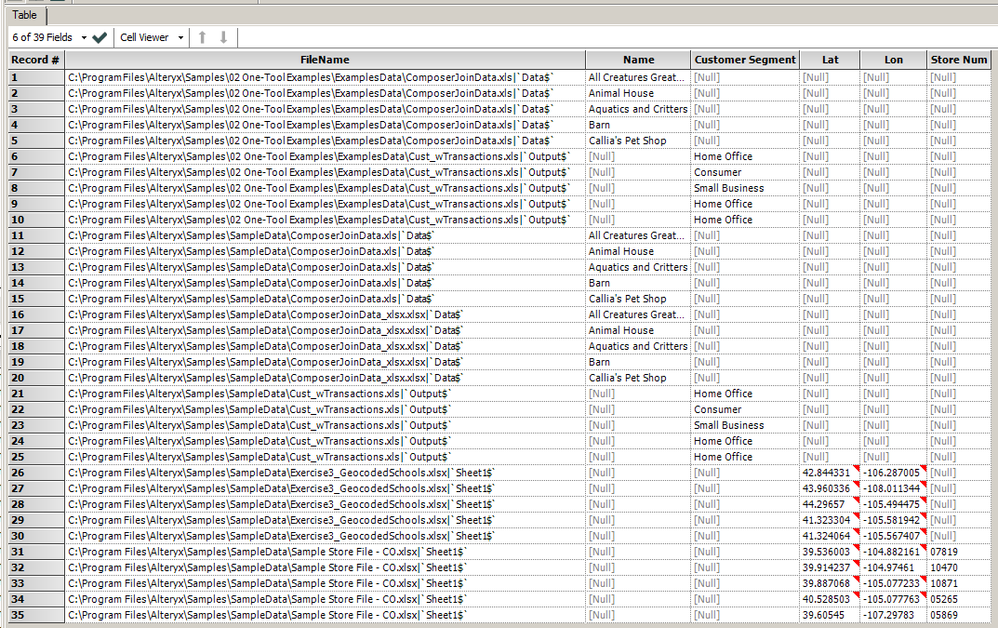Screen dimensions: 998x628
Task: Click ComposerJoinData_xlsx FileName cell in record 16
Action: [325, 315]
